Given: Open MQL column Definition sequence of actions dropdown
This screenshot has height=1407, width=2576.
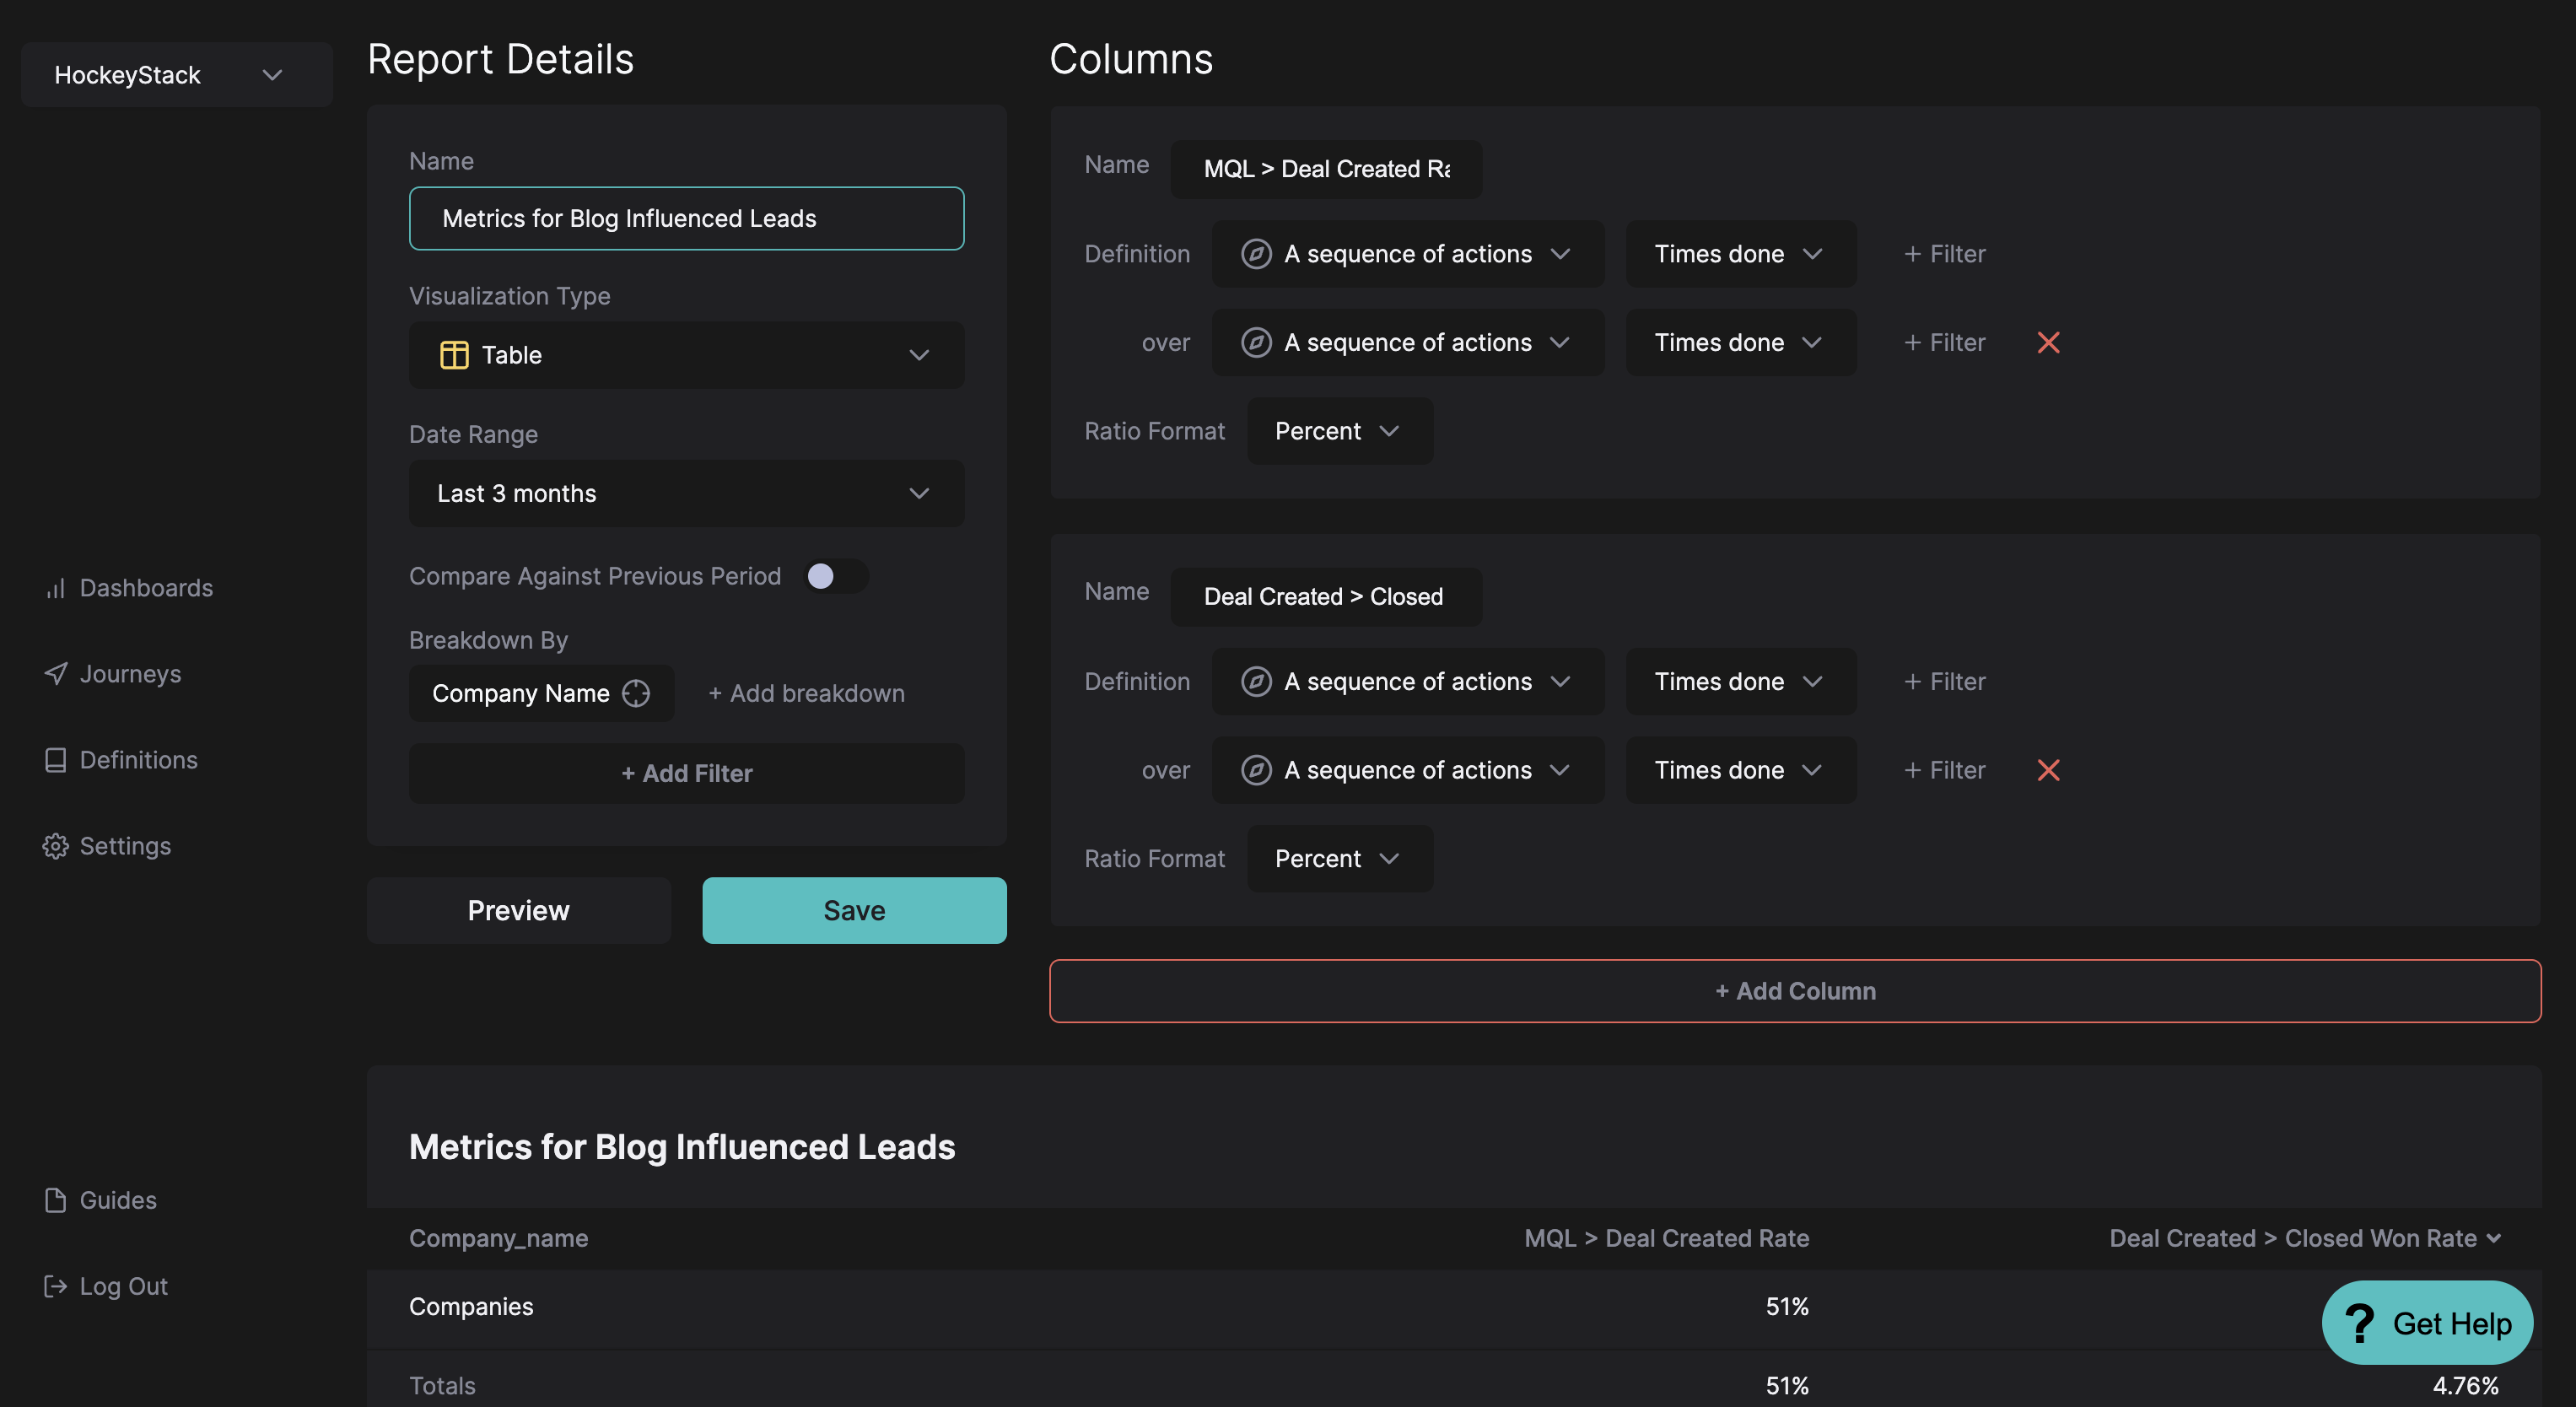Looking at the screenshot, I should (1407, 254).
